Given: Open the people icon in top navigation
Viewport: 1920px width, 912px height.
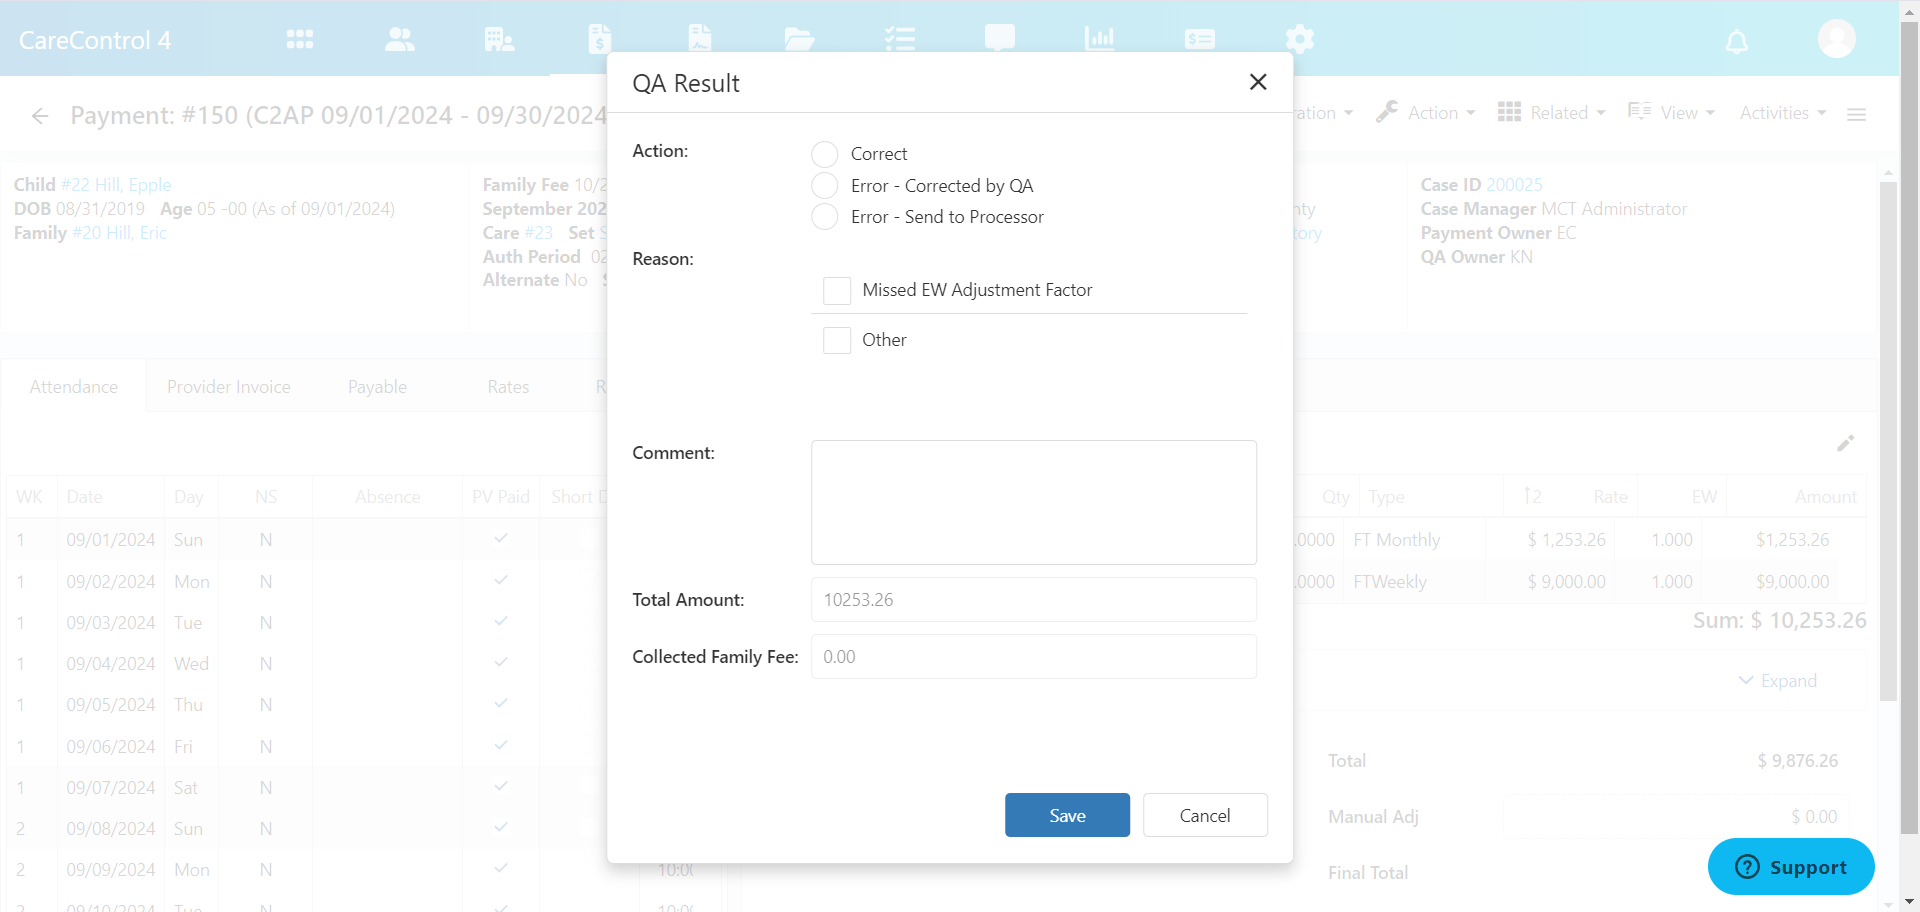Looking at the screenshot, I should 399,39.
